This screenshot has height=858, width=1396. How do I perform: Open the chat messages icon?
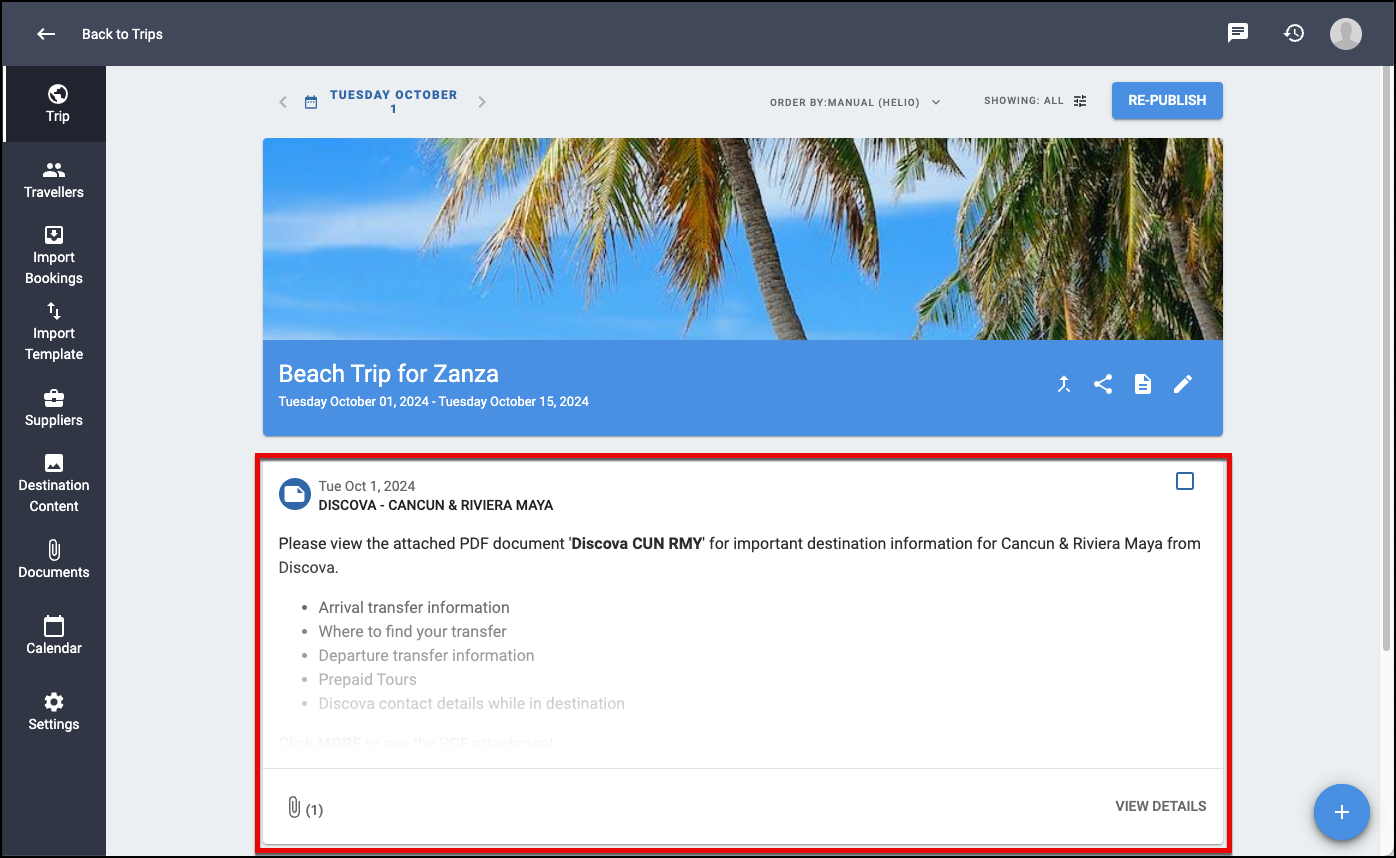[1238, 33]
